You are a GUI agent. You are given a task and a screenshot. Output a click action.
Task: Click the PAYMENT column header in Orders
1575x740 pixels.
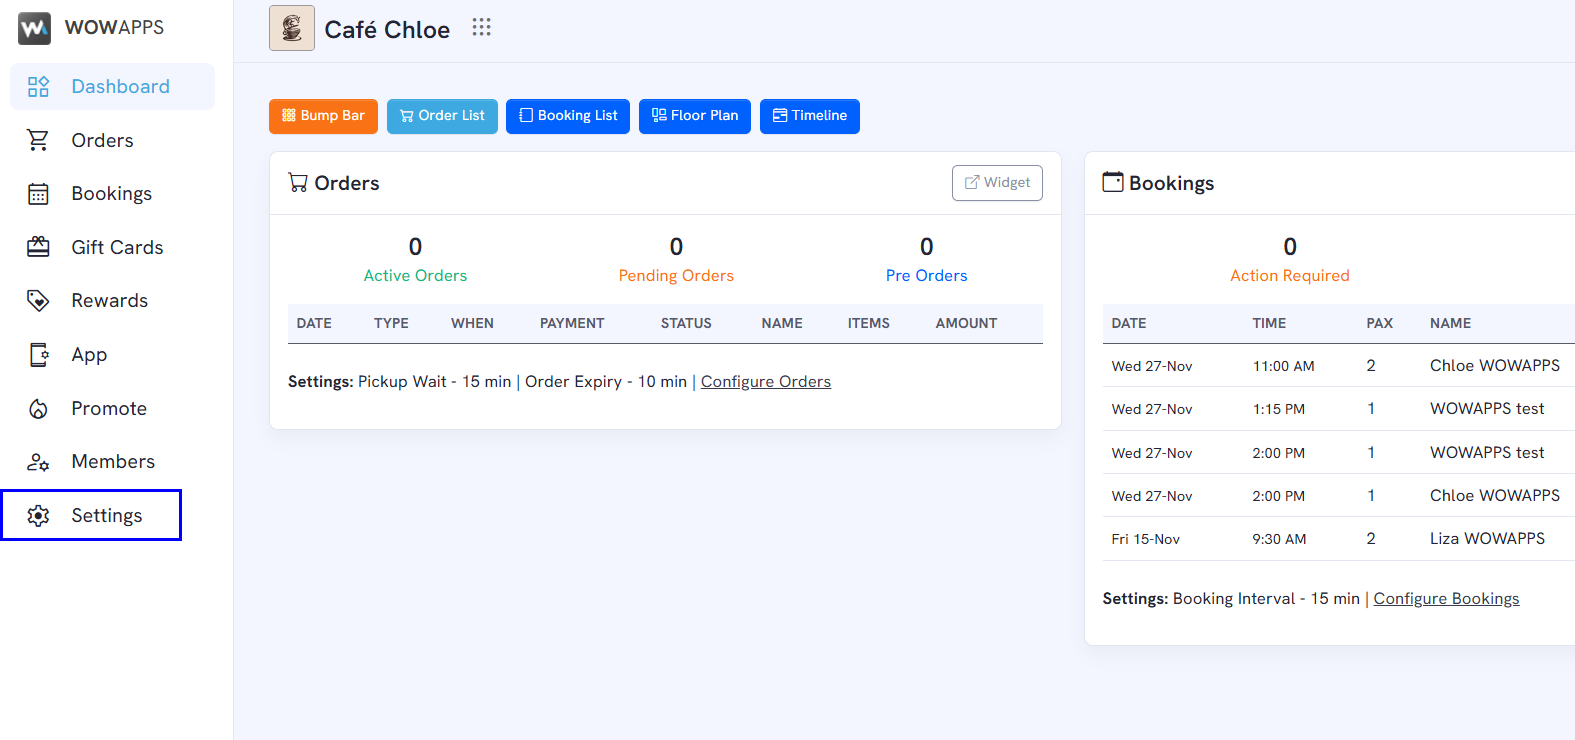[572, 324]
